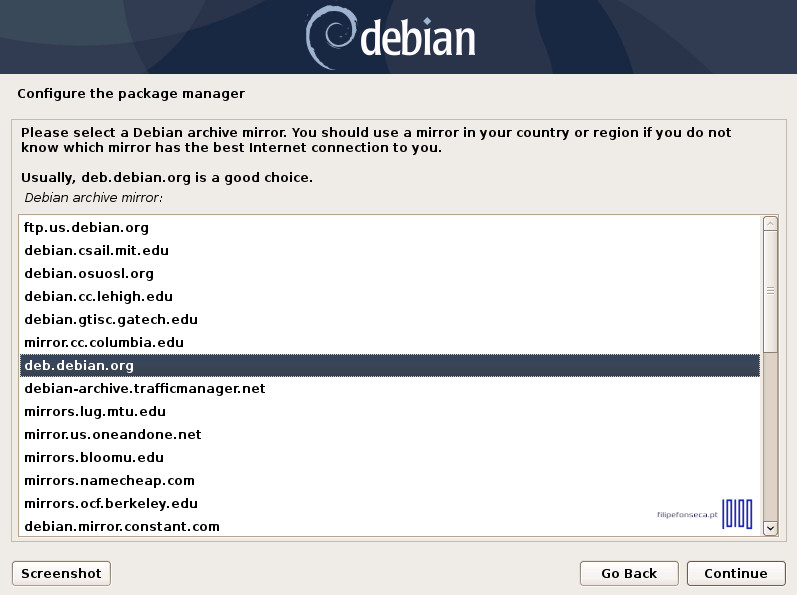The width and height of the screenshot is (797, 595).
Task: Select debian-archive.trafficmanager.net mirror
Action: coord(145,389)
